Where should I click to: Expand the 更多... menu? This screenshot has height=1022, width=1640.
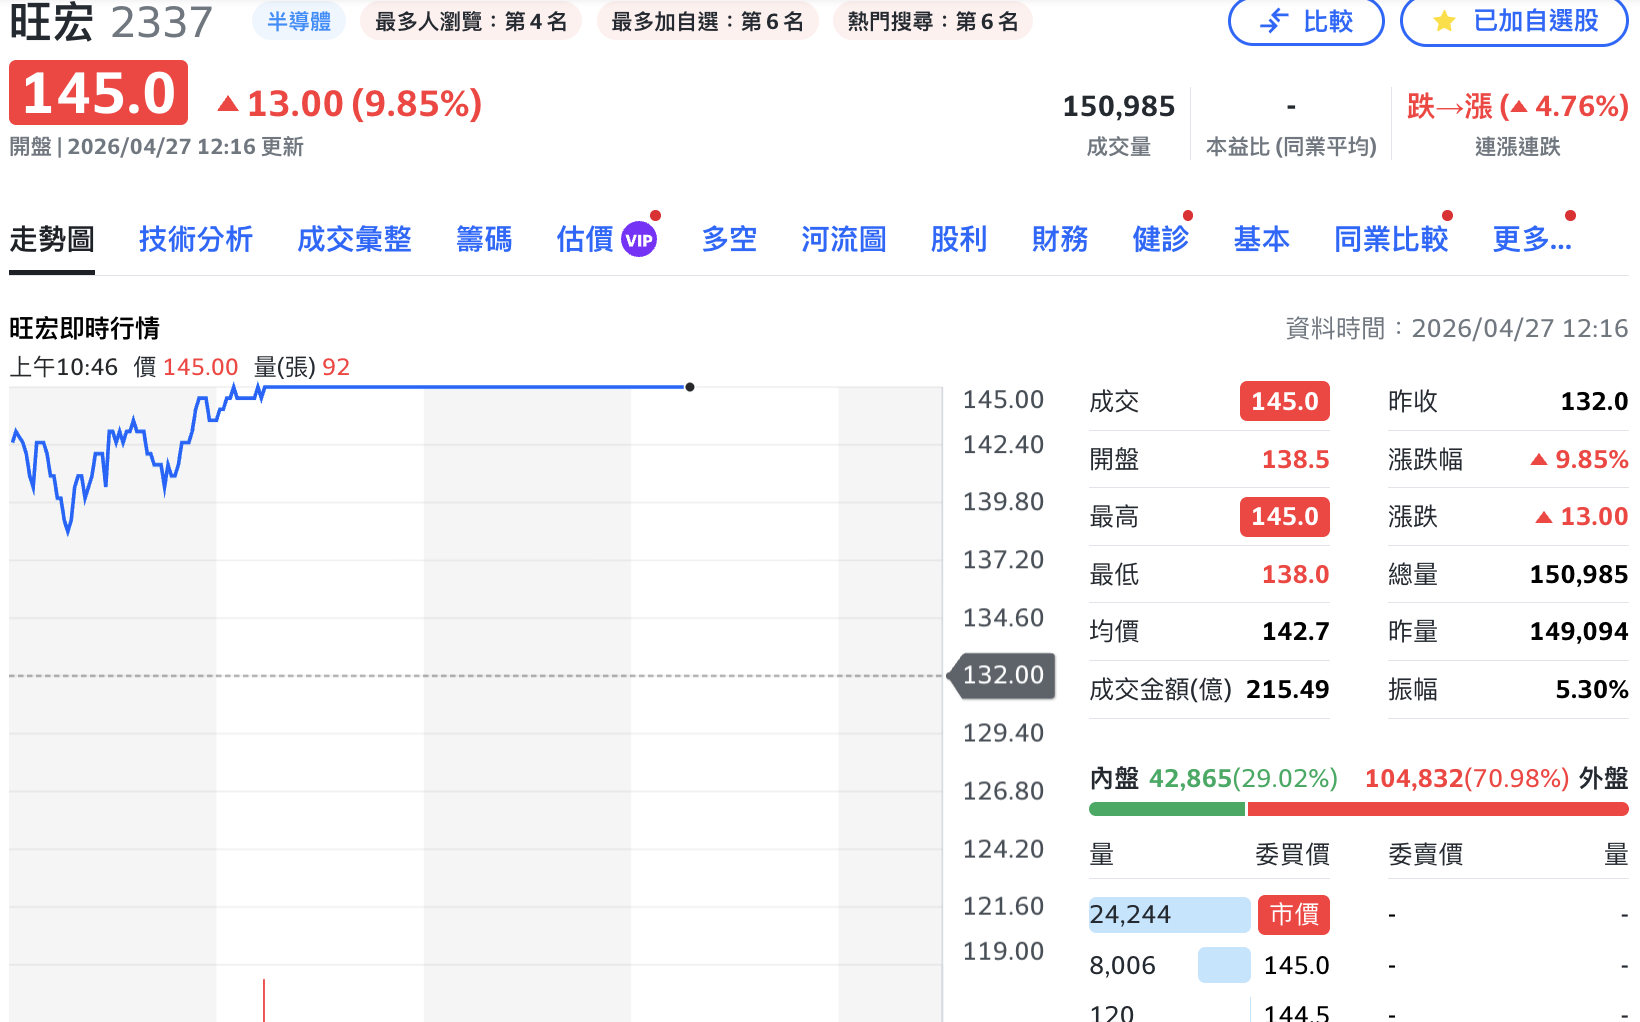[1531, 240]
